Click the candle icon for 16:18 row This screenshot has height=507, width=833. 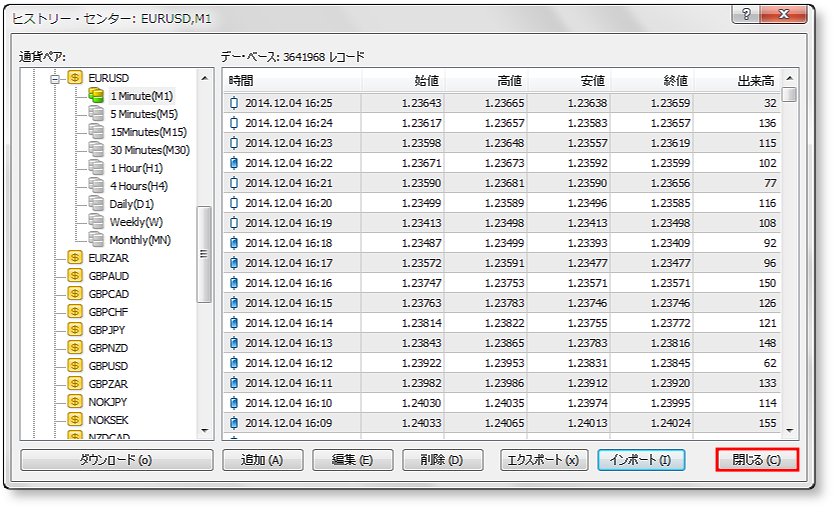234,243
